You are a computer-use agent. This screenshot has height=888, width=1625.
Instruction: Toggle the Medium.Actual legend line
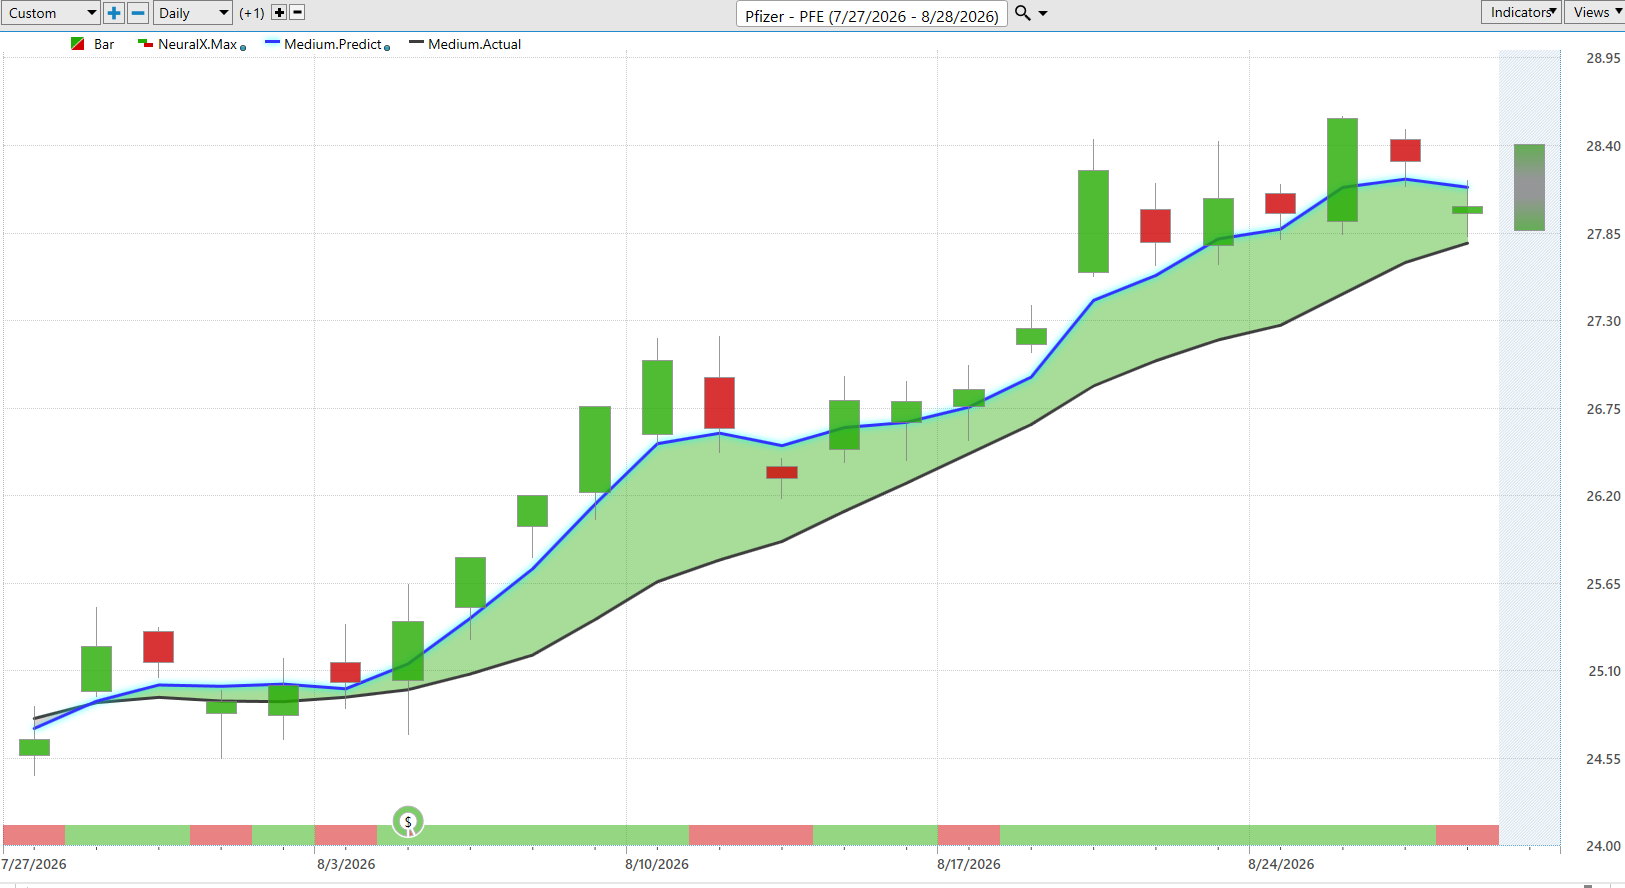point(416,43)
